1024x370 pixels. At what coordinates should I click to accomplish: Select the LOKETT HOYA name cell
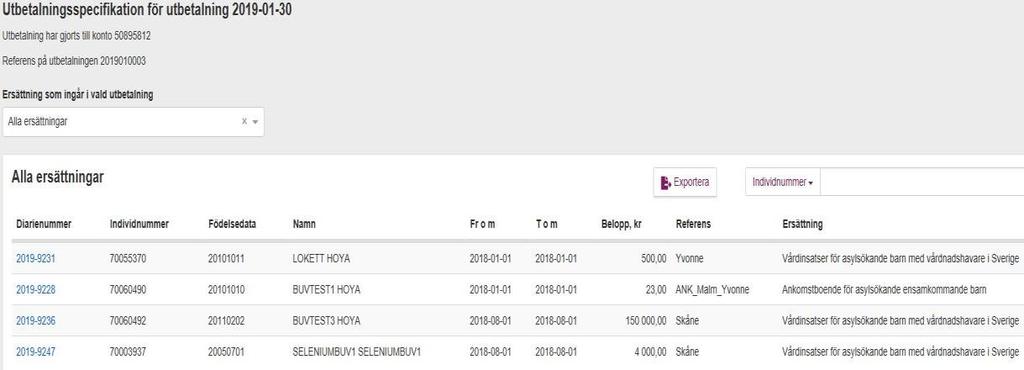pos(321,258)
